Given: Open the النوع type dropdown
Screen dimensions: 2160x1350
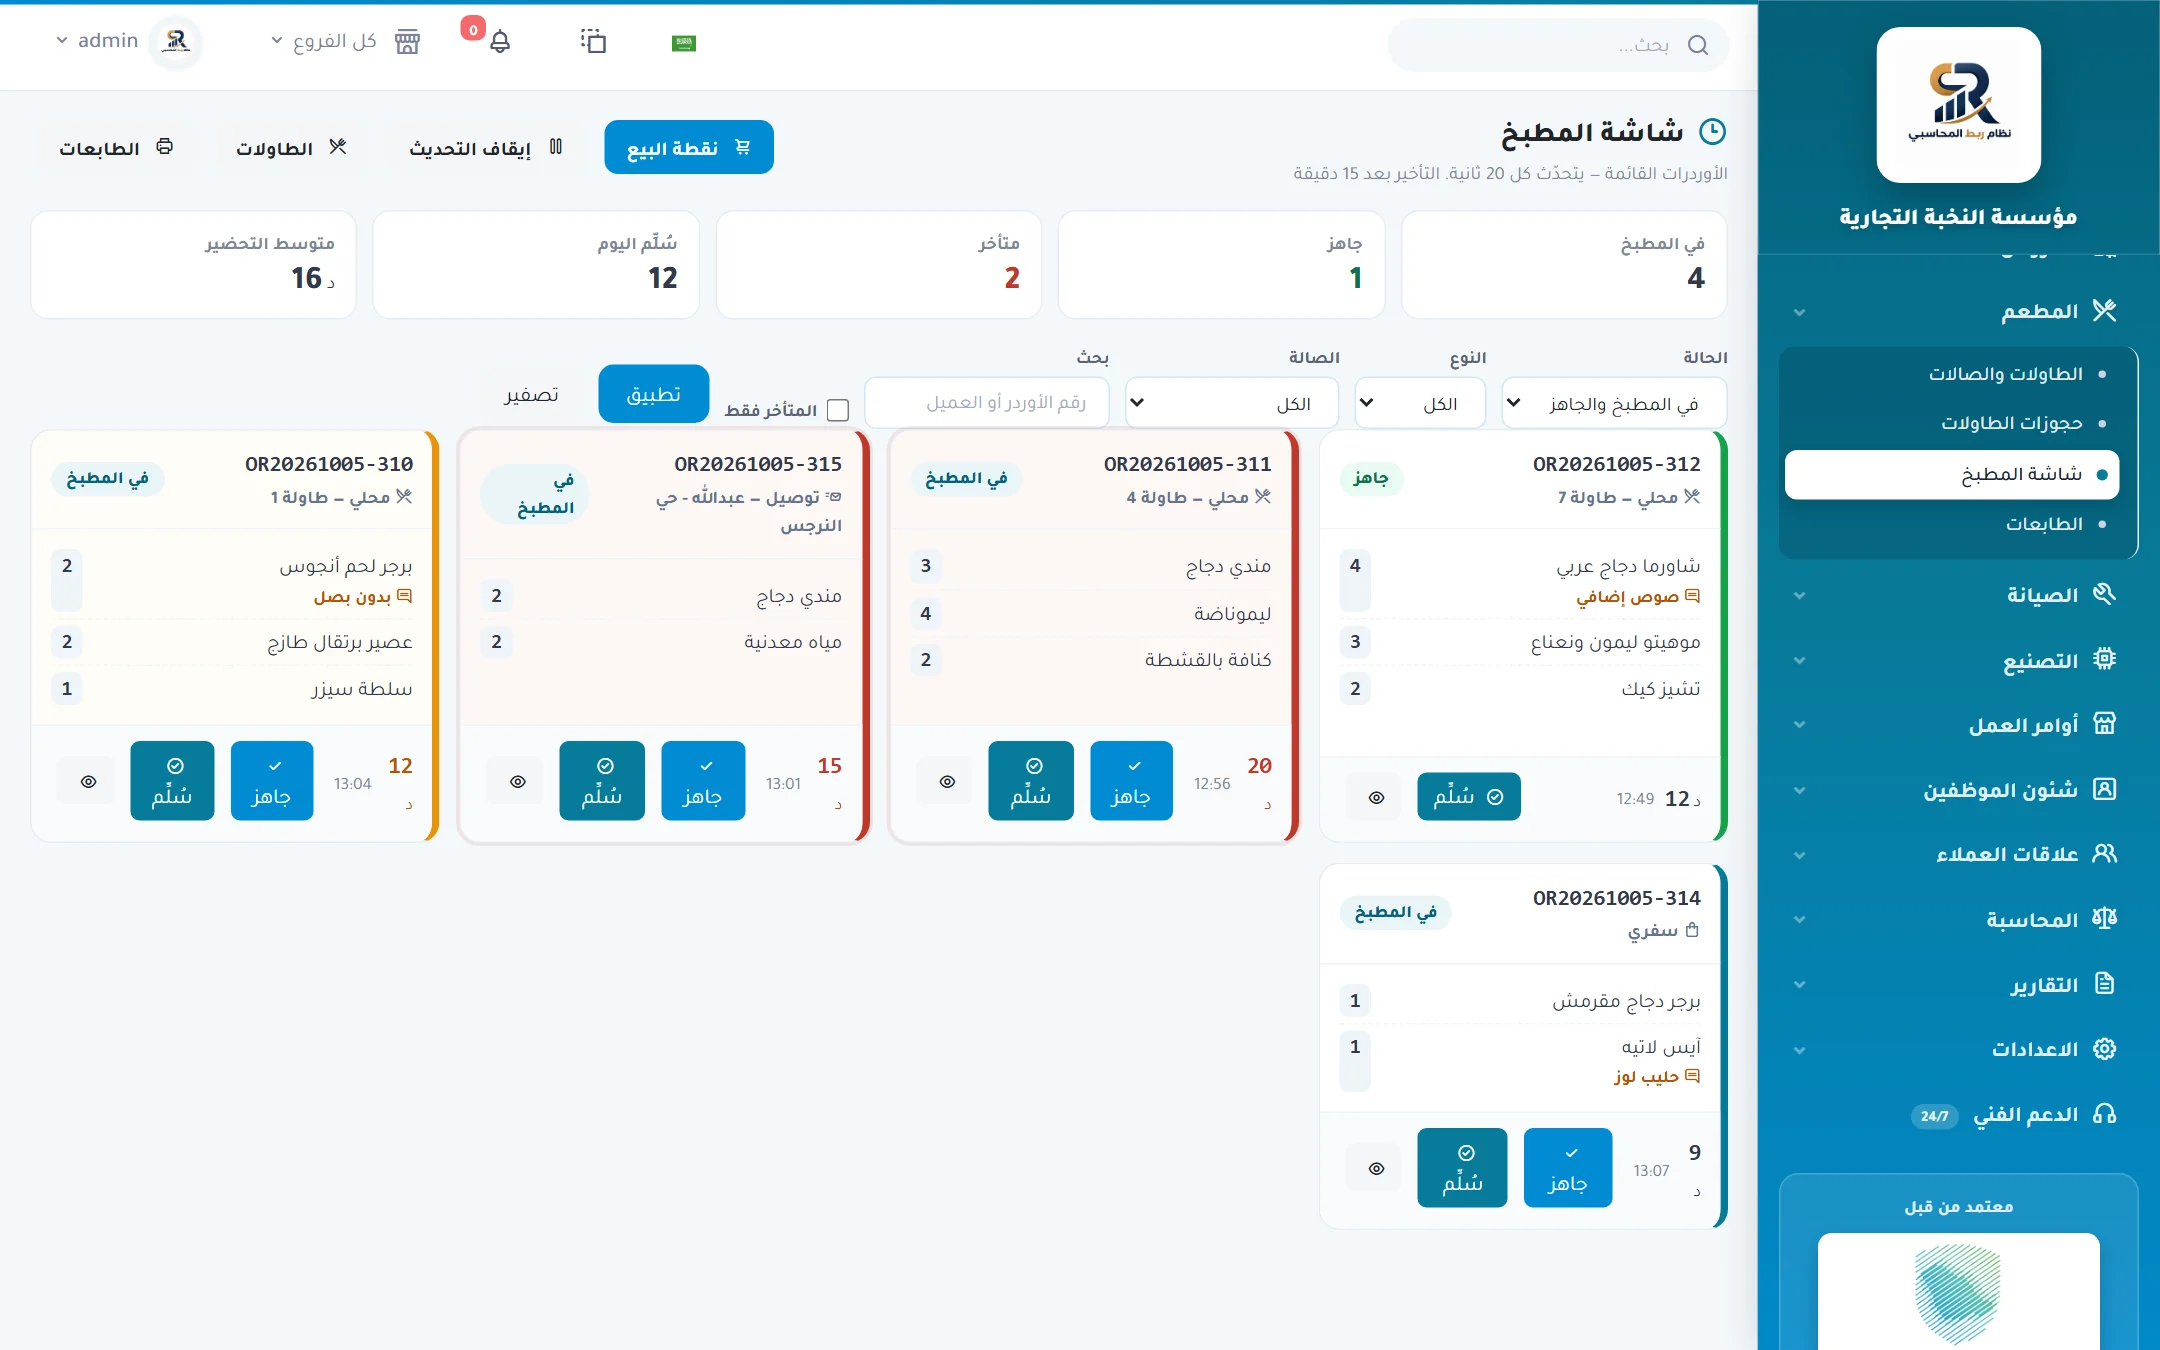Looking at the screenshot, I should [1420, 403].
